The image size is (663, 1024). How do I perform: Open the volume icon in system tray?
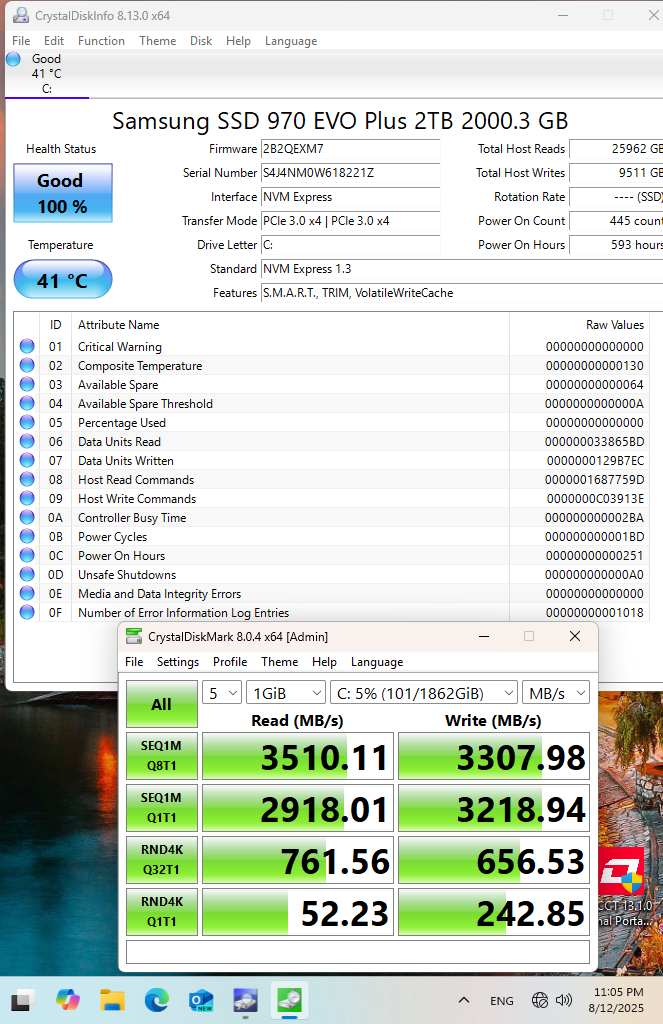563,1000
